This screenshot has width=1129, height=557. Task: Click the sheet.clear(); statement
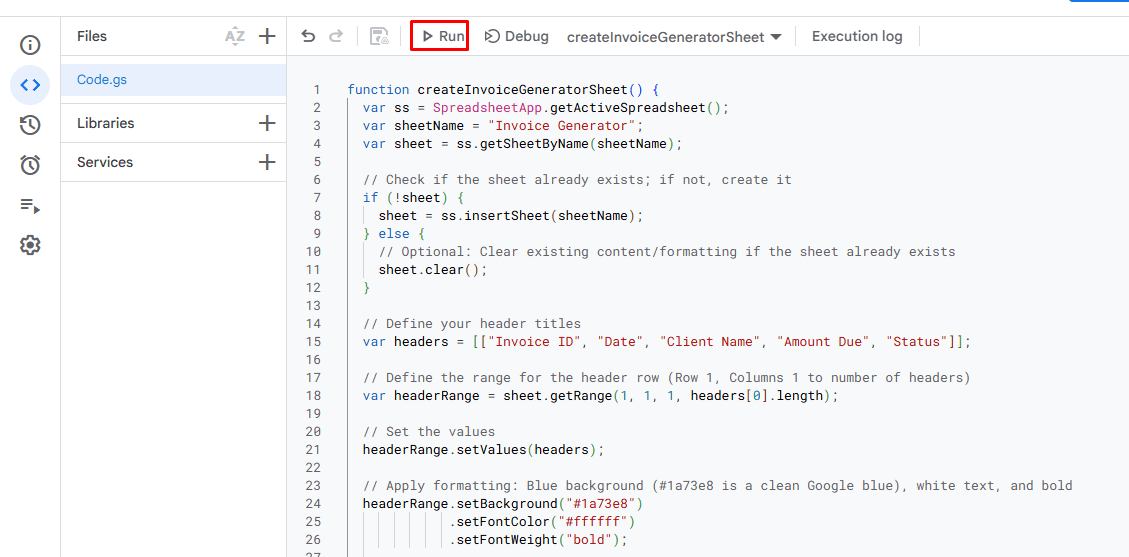(x=433, y=270)
